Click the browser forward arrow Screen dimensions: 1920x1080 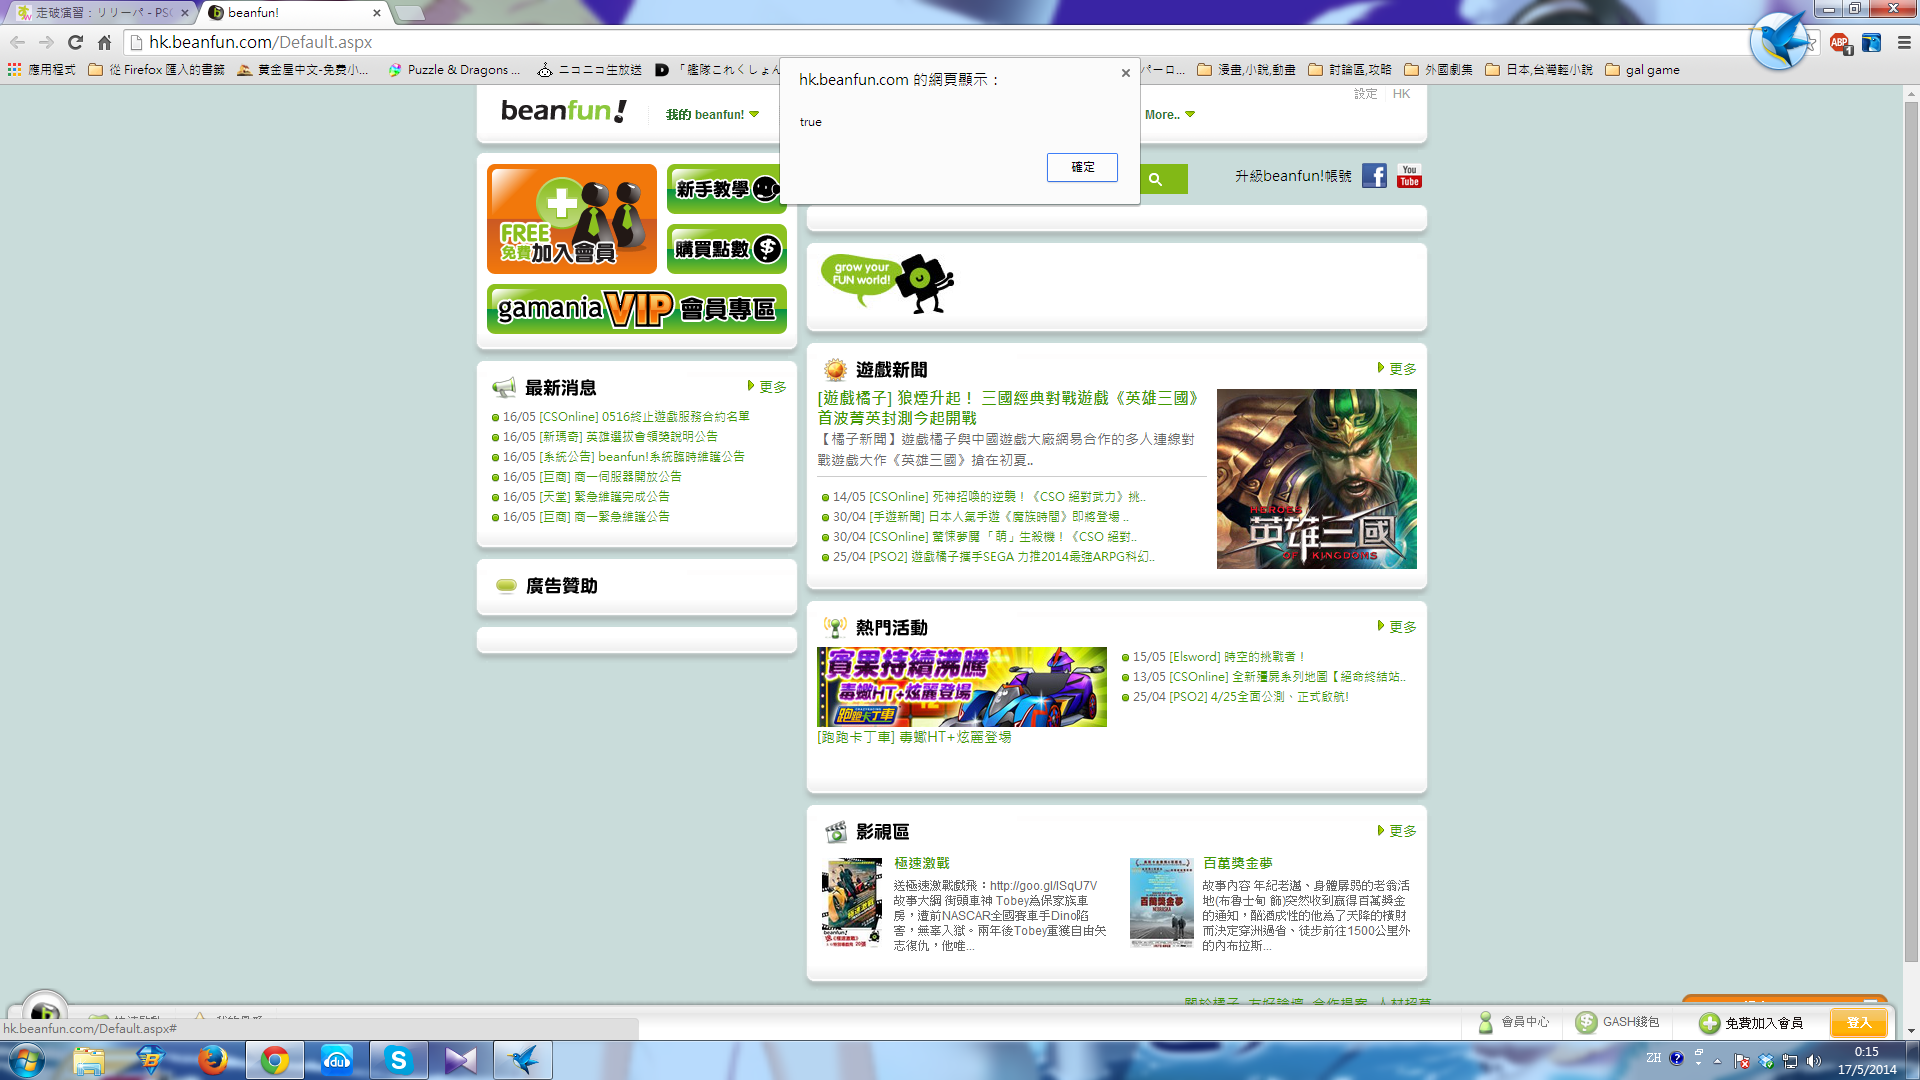46,42
